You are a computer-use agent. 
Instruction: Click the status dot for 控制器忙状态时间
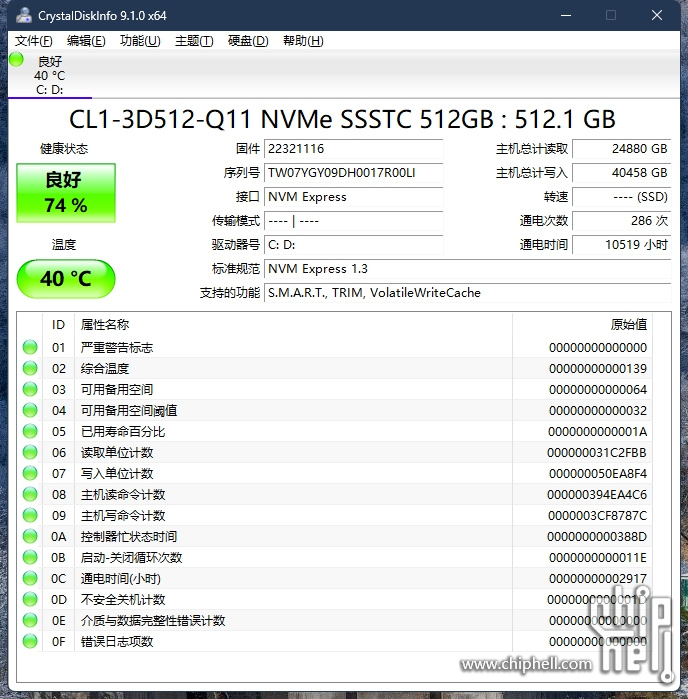click(x=30, y=536)
